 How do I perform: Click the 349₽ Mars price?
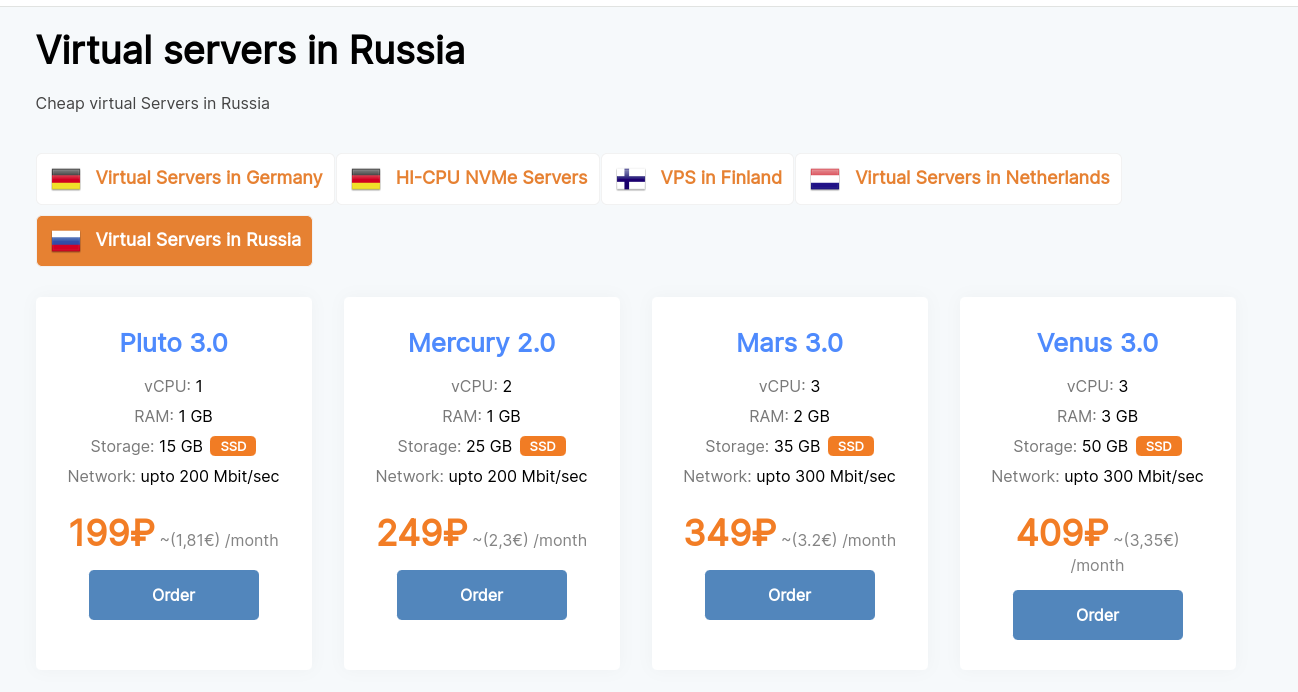pos(730,533)
